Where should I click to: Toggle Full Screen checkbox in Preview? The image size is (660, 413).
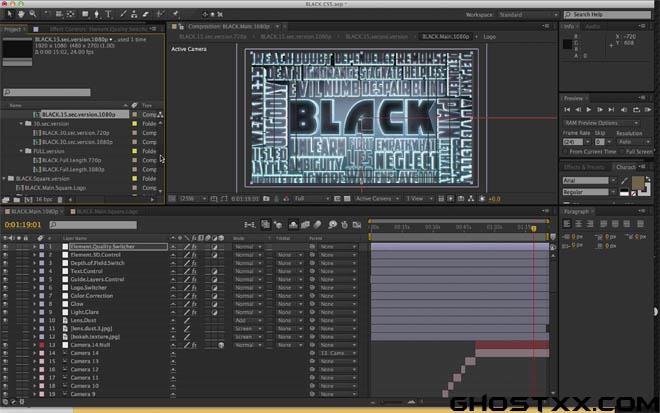621,152
